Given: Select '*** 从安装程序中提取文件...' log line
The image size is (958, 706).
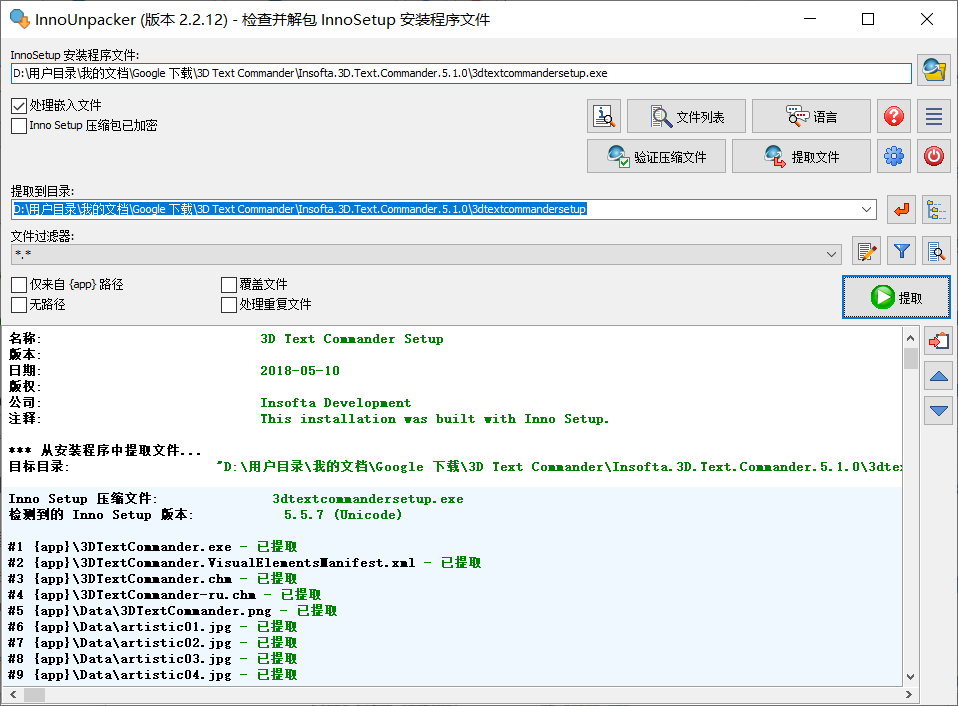Looking at the screenshot, I should [x=105, y=451].
